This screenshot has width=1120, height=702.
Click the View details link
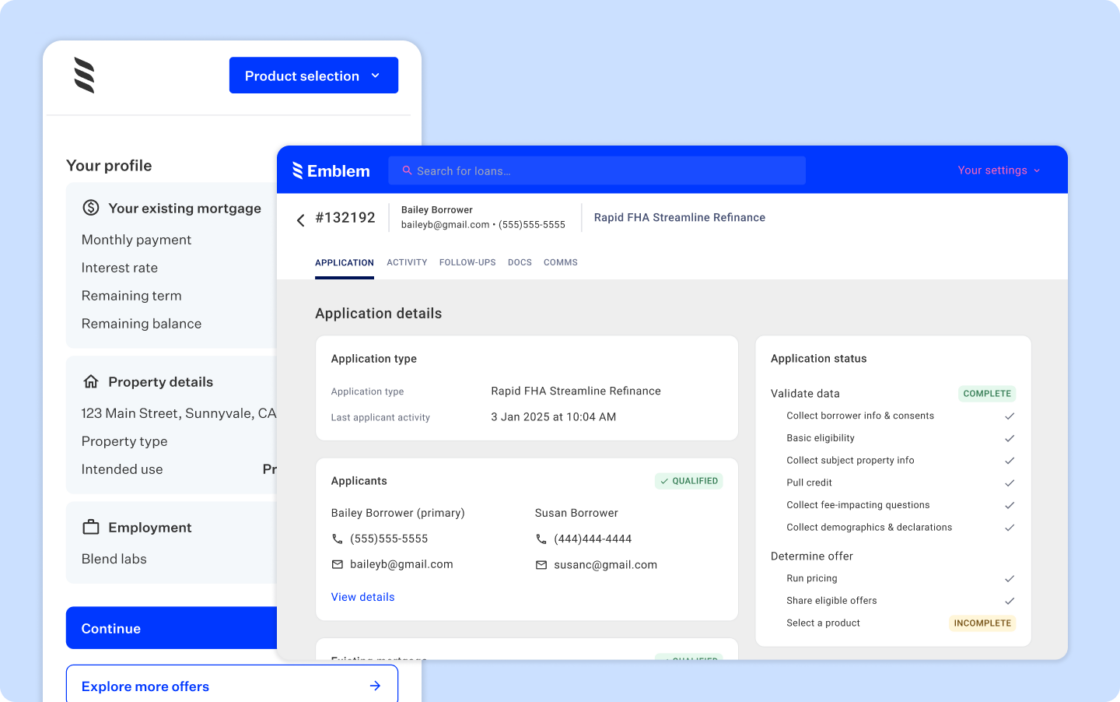(362, 596)
